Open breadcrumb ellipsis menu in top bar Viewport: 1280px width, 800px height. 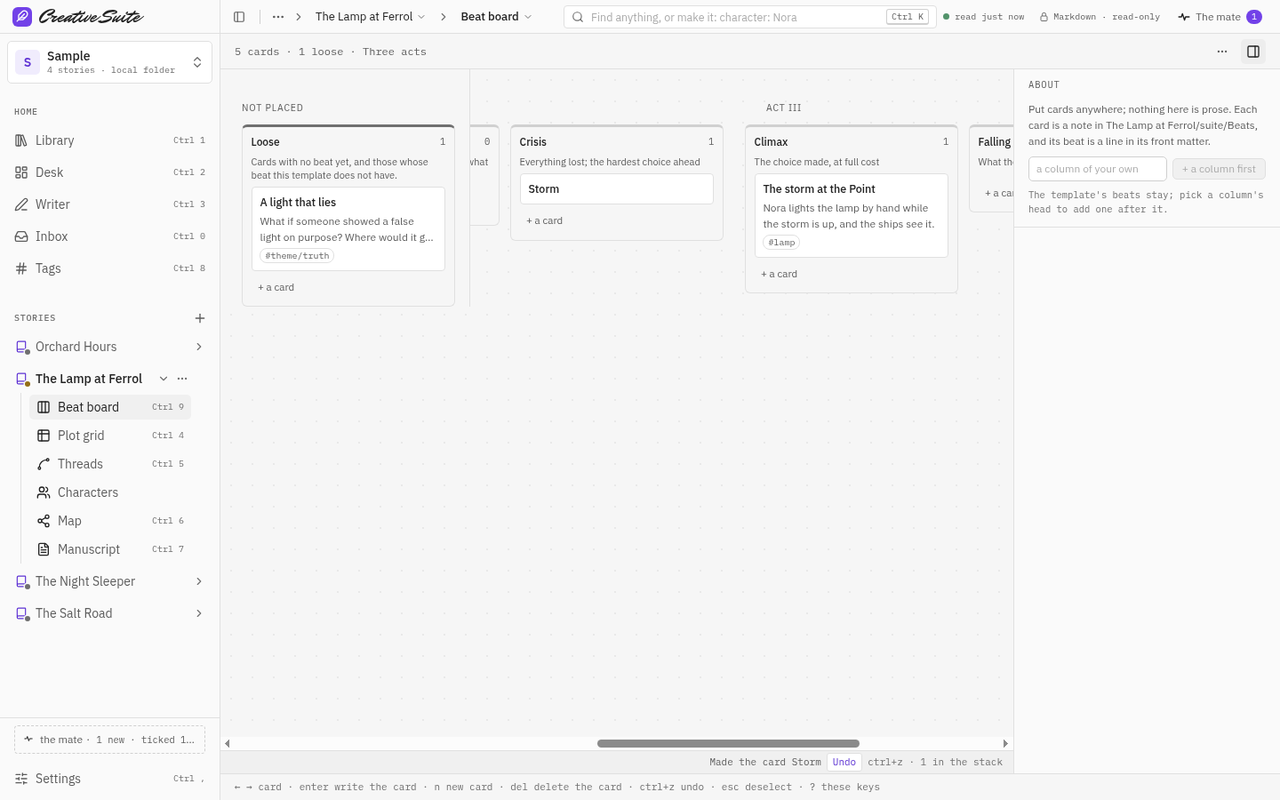tap(278, 17)
